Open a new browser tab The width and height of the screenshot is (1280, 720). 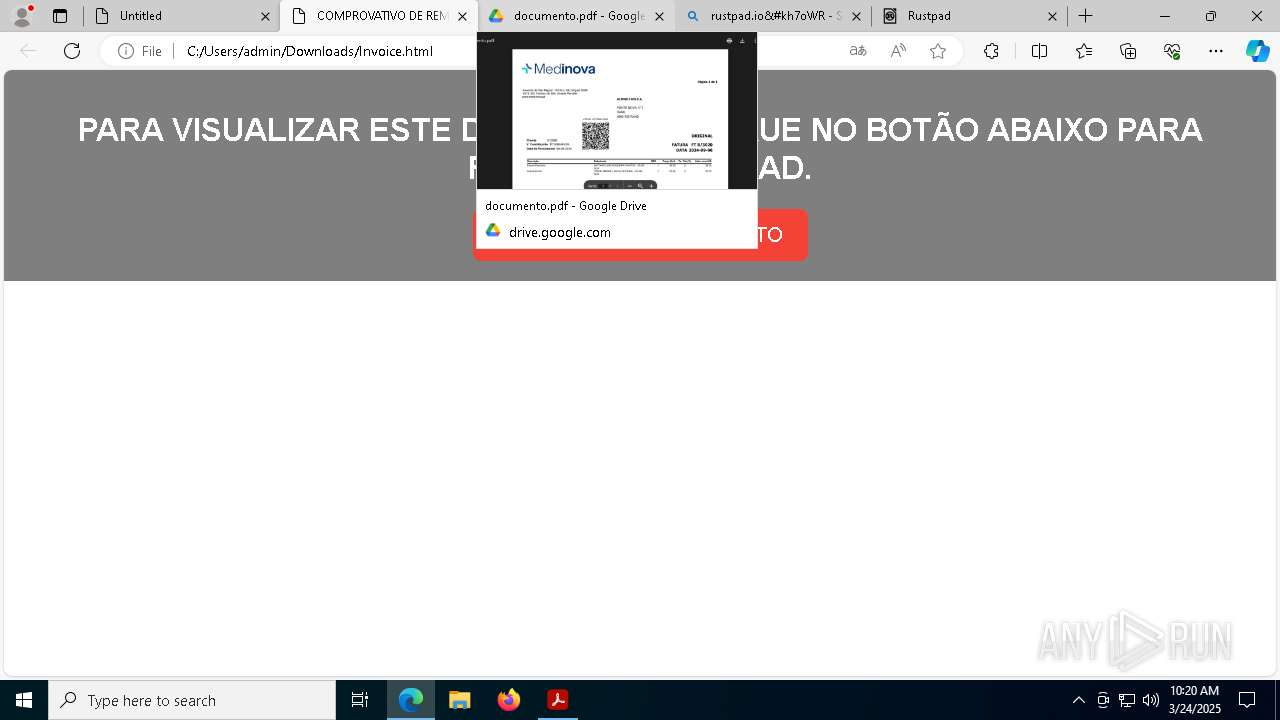pyautogui.click(x=1086, y=16)
